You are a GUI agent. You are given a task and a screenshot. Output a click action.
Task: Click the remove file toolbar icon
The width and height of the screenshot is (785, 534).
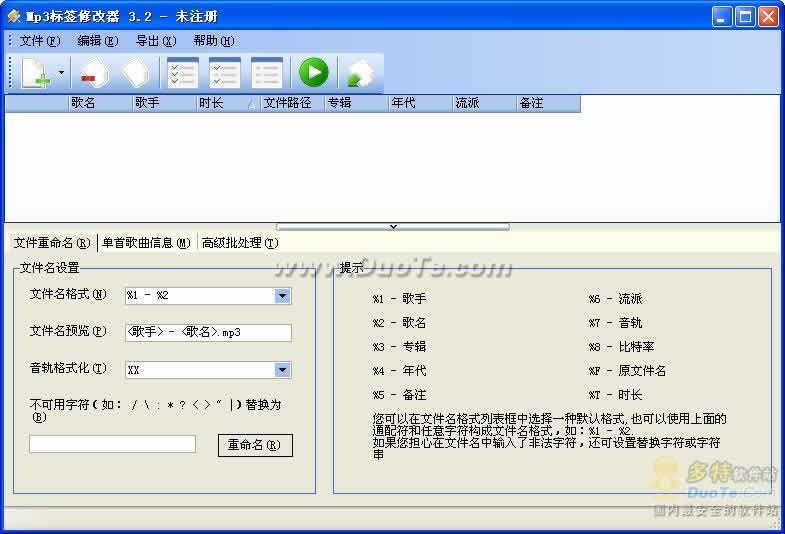[x=95, y=73]
